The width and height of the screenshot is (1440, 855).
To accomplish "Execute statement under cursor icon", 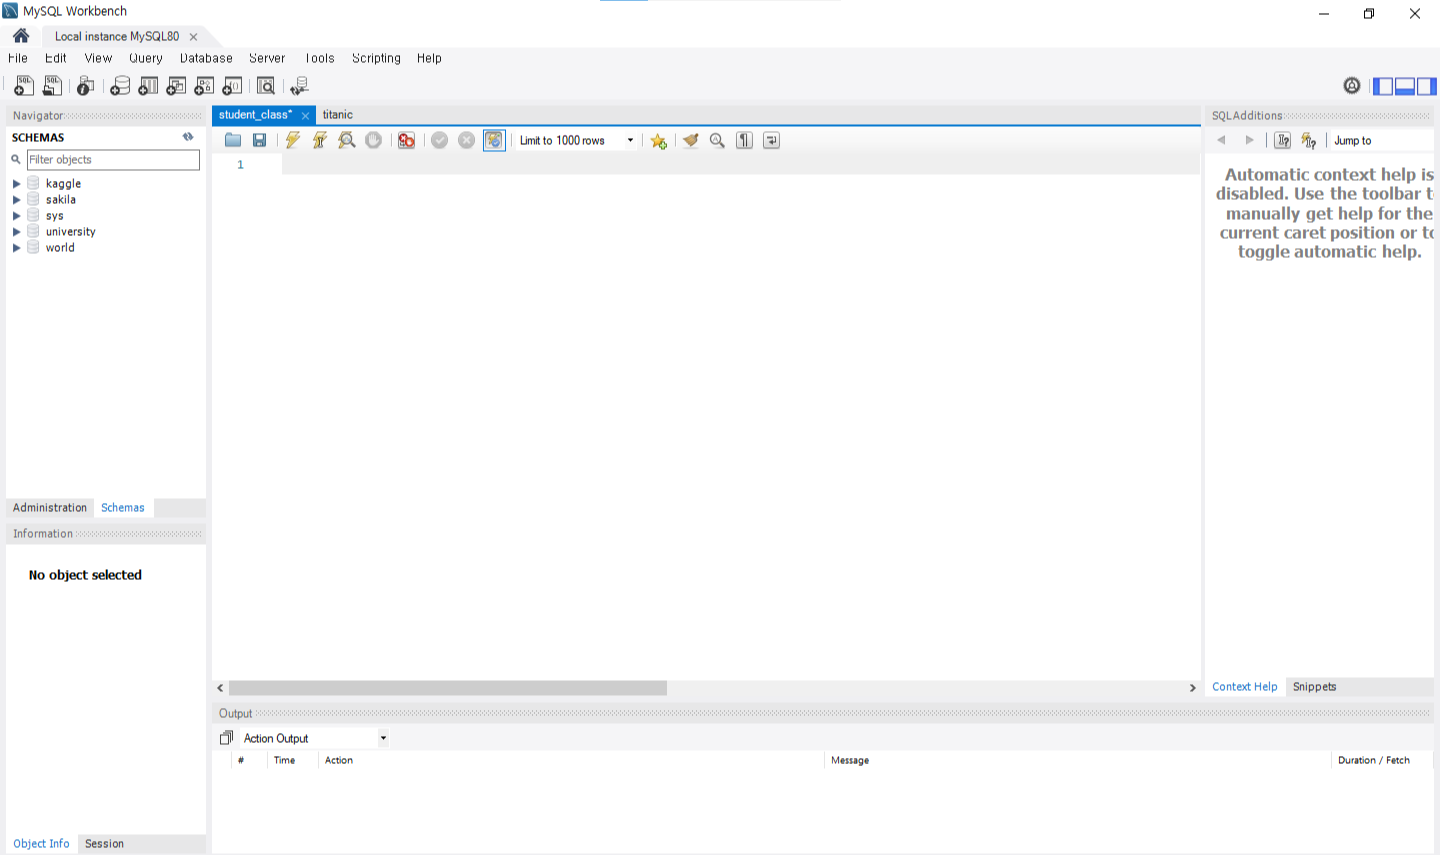I will [319, 140].
